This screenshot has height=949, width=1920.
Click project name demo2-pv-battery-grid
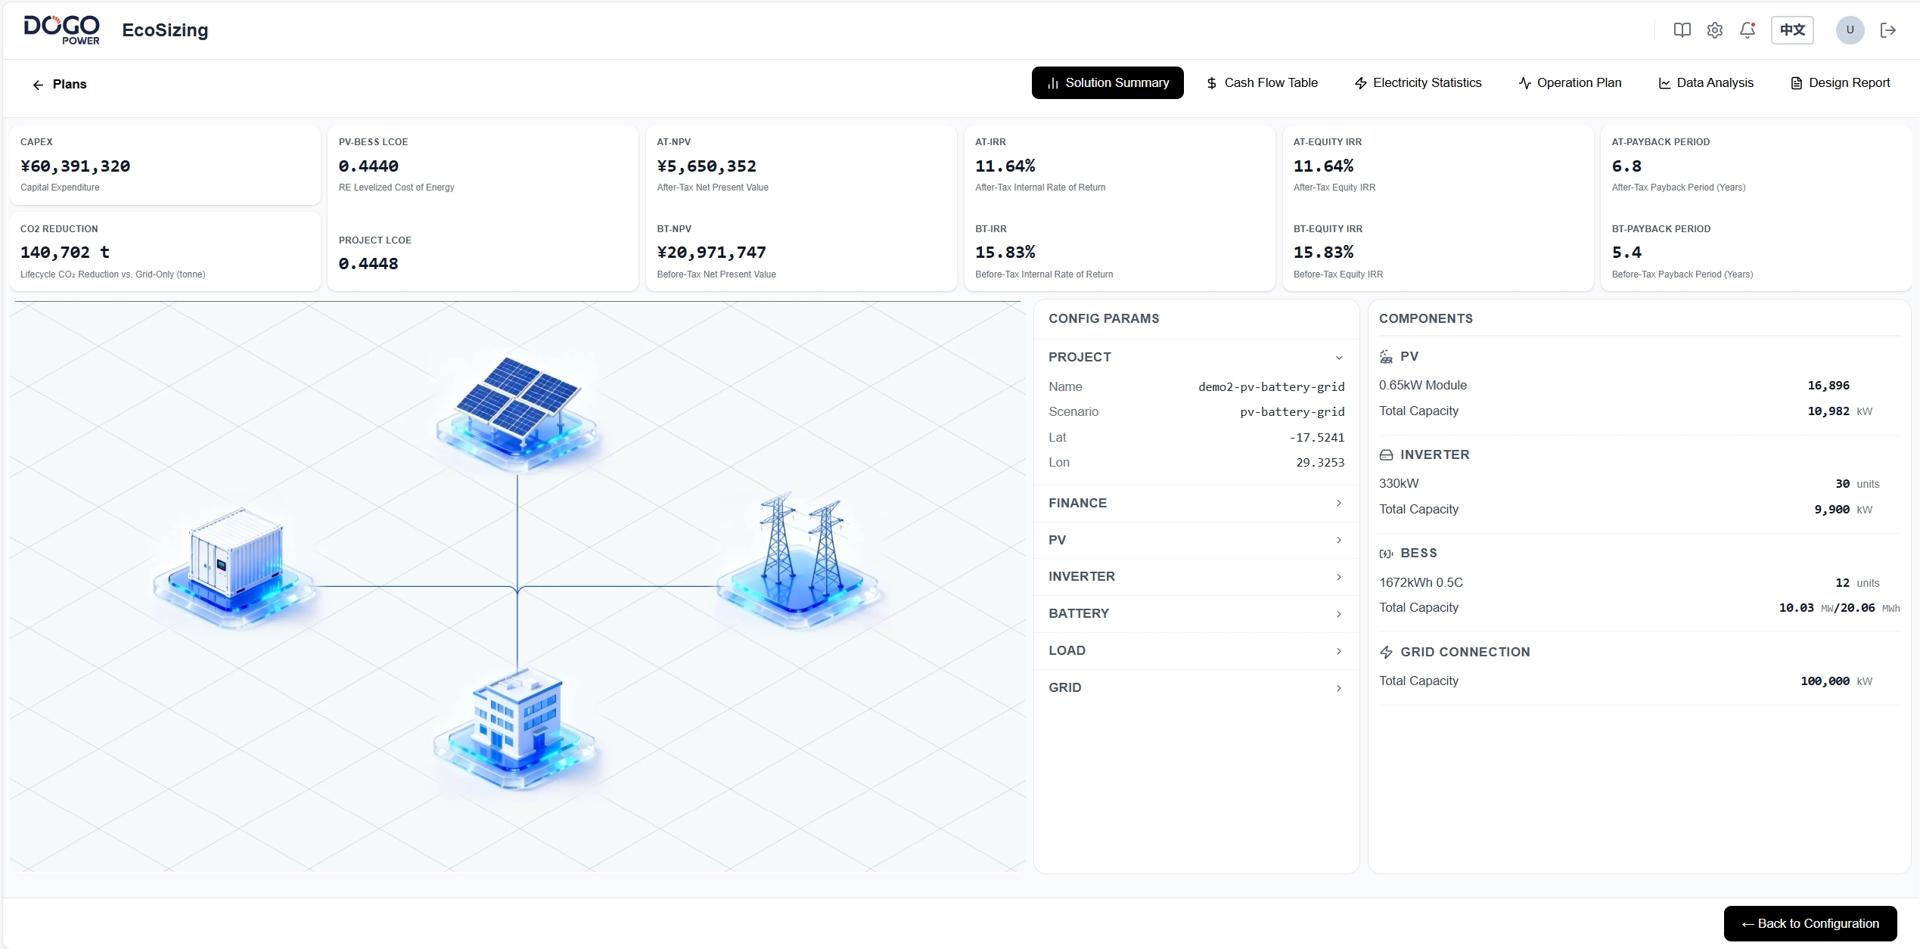pos(1271,387)
